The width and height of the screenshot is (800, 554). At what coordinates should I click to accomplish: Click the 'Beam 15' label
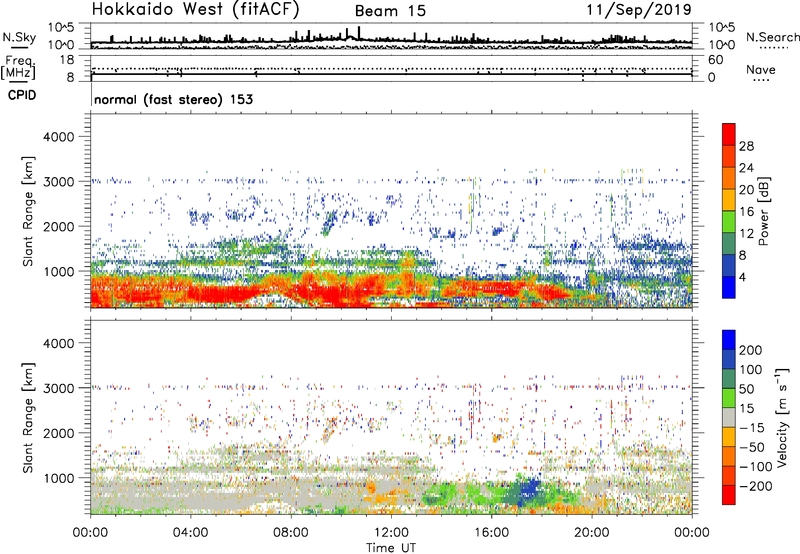(x=390, y=11)
